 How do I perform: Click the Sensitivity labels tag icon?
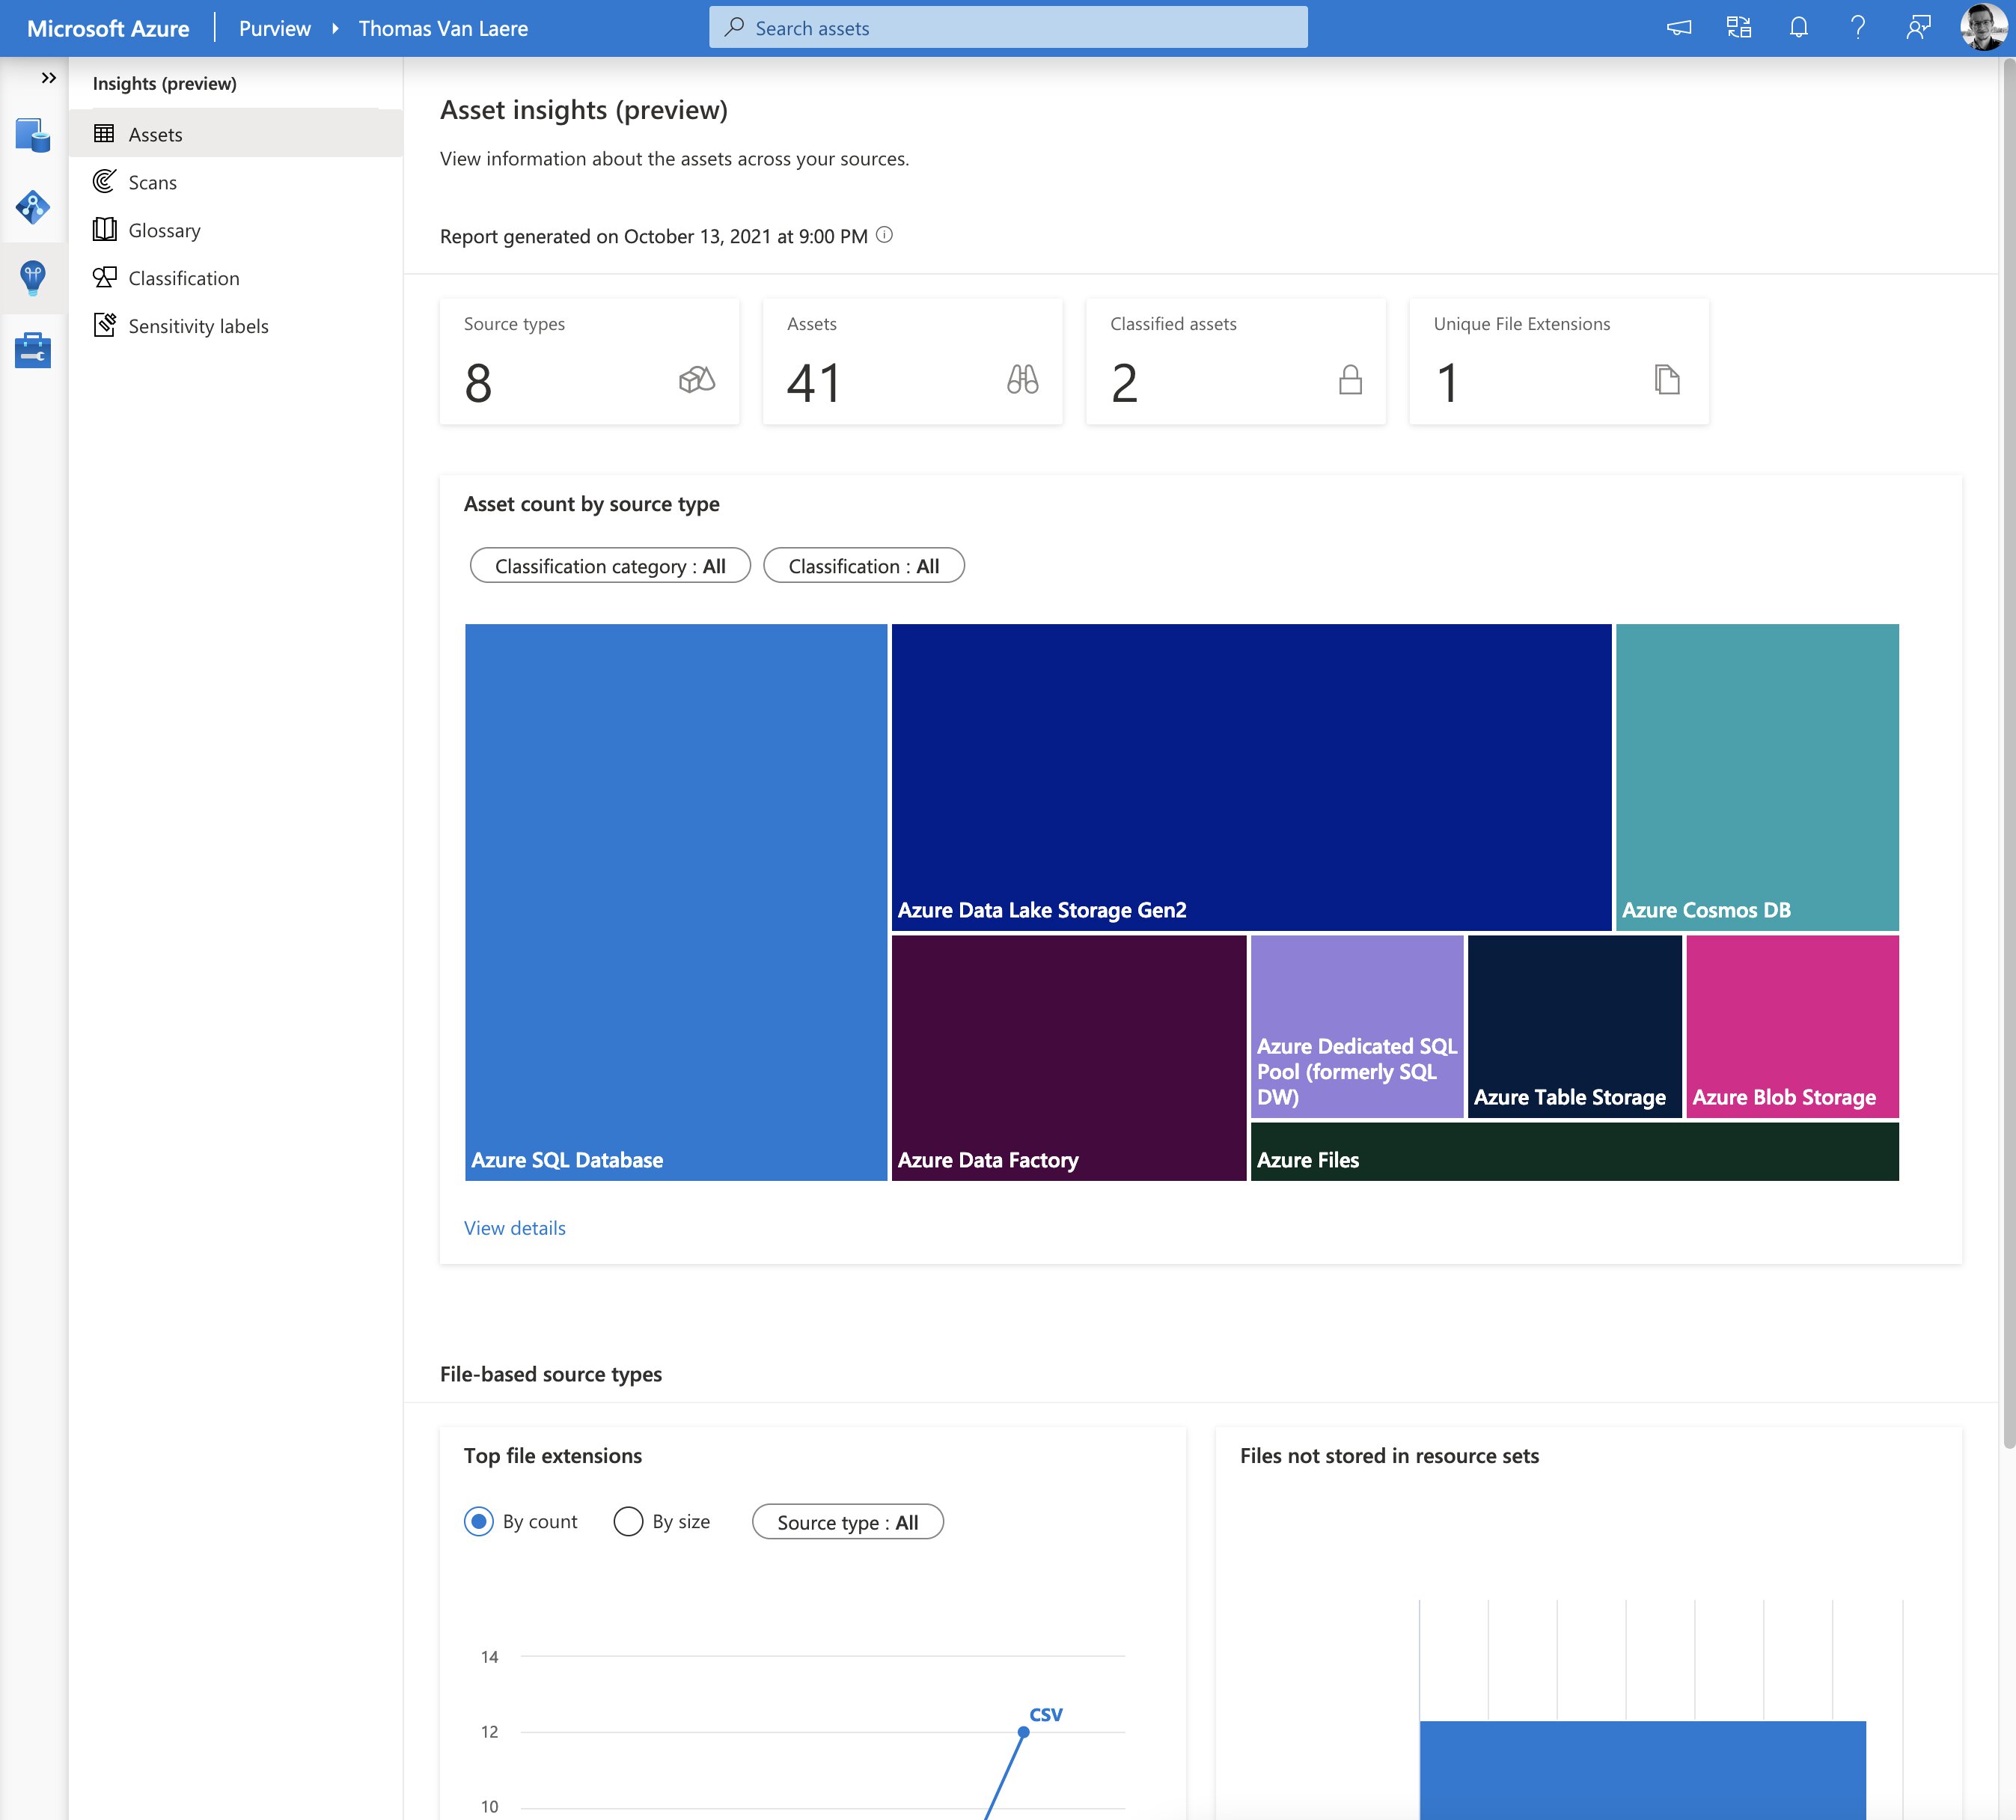(104, 325)
